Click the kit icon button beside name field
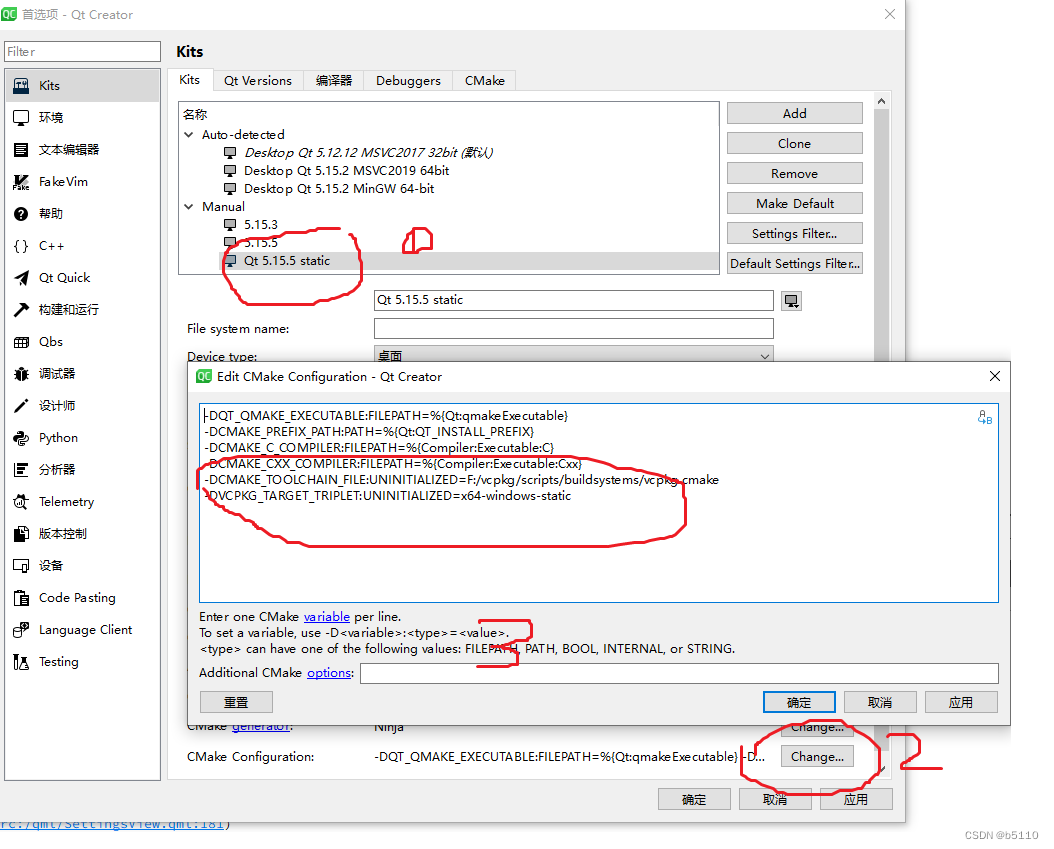 tap(791, 300)
